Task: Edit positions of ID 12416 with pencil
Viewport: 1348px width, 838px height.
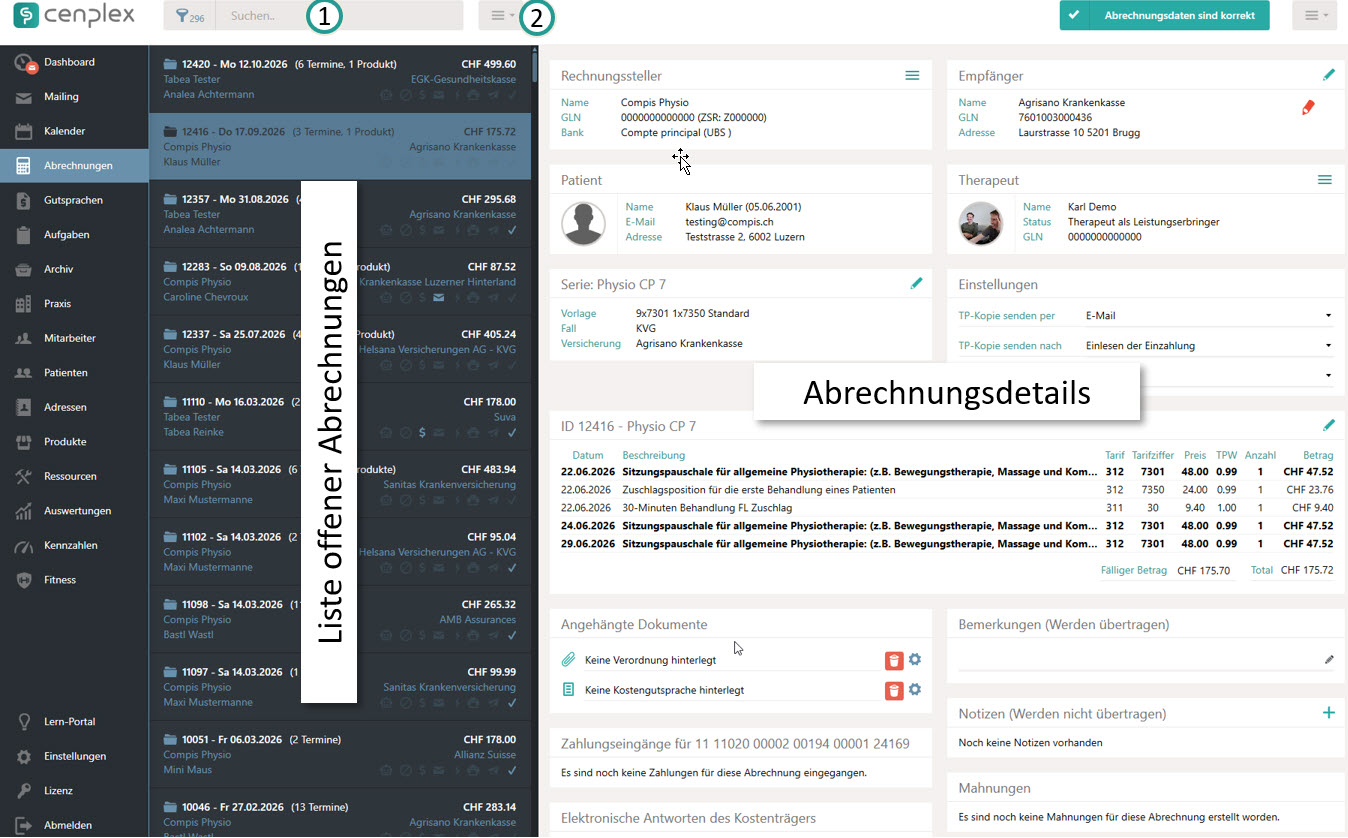Action: pyautogui.click(x=1328, y=426)
